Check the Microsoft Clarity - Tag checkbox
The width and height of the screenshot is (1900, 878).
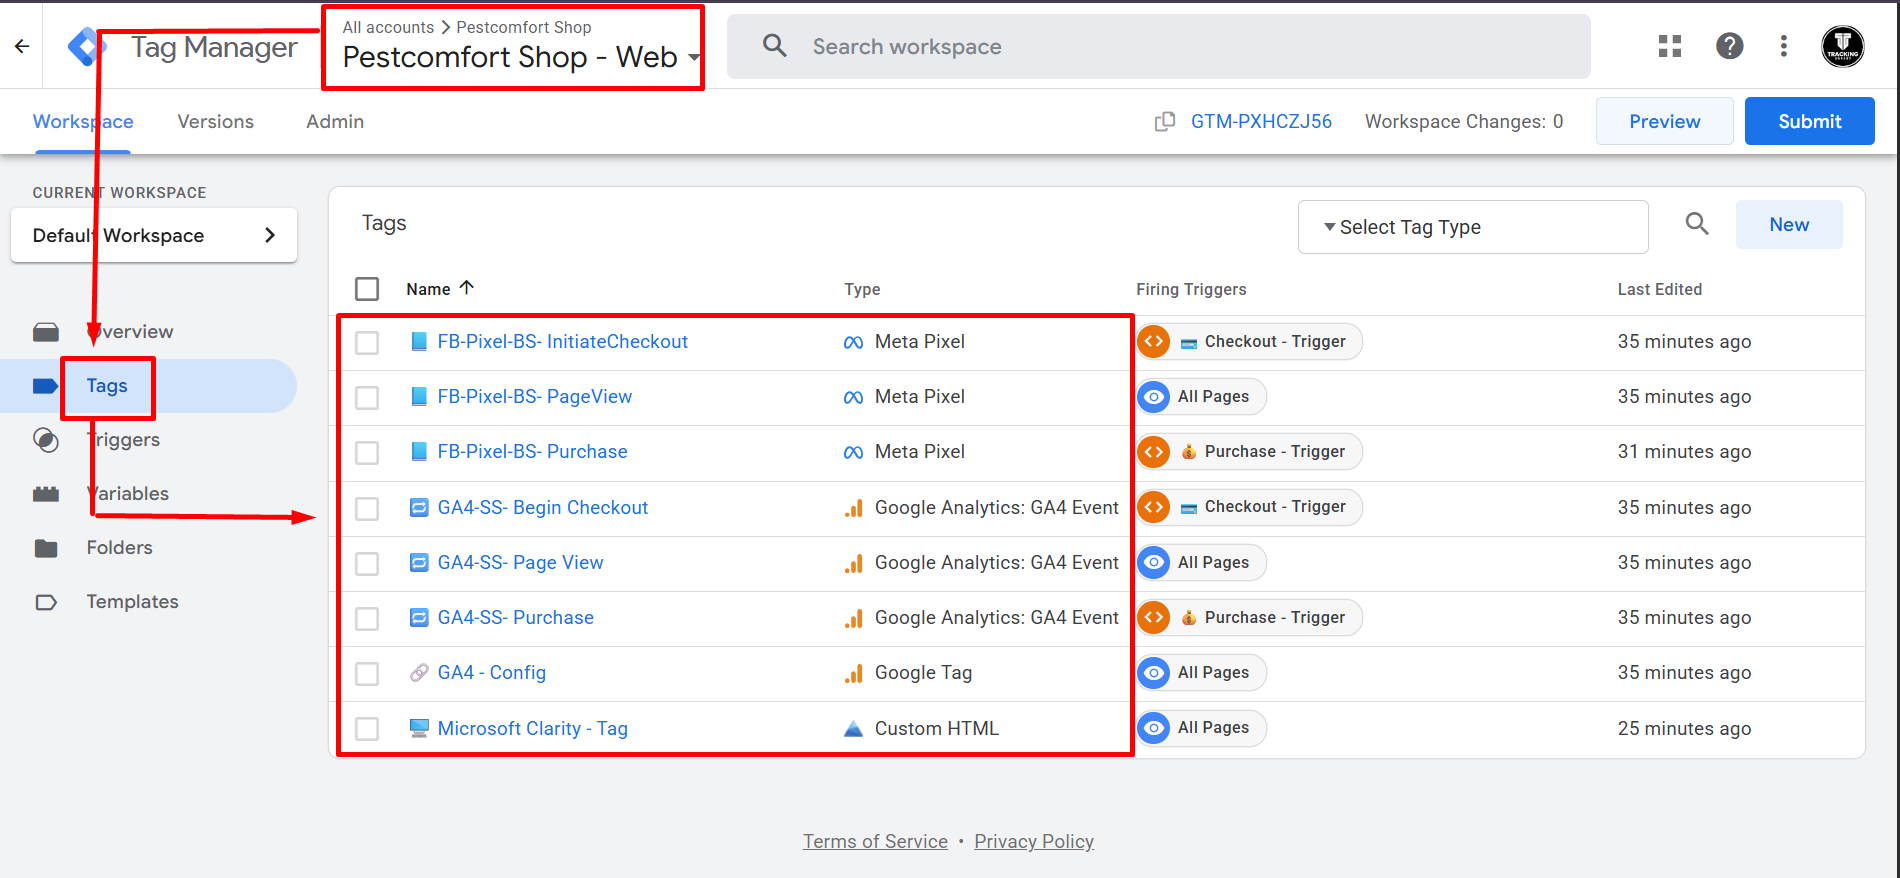(x=367, y=729)
